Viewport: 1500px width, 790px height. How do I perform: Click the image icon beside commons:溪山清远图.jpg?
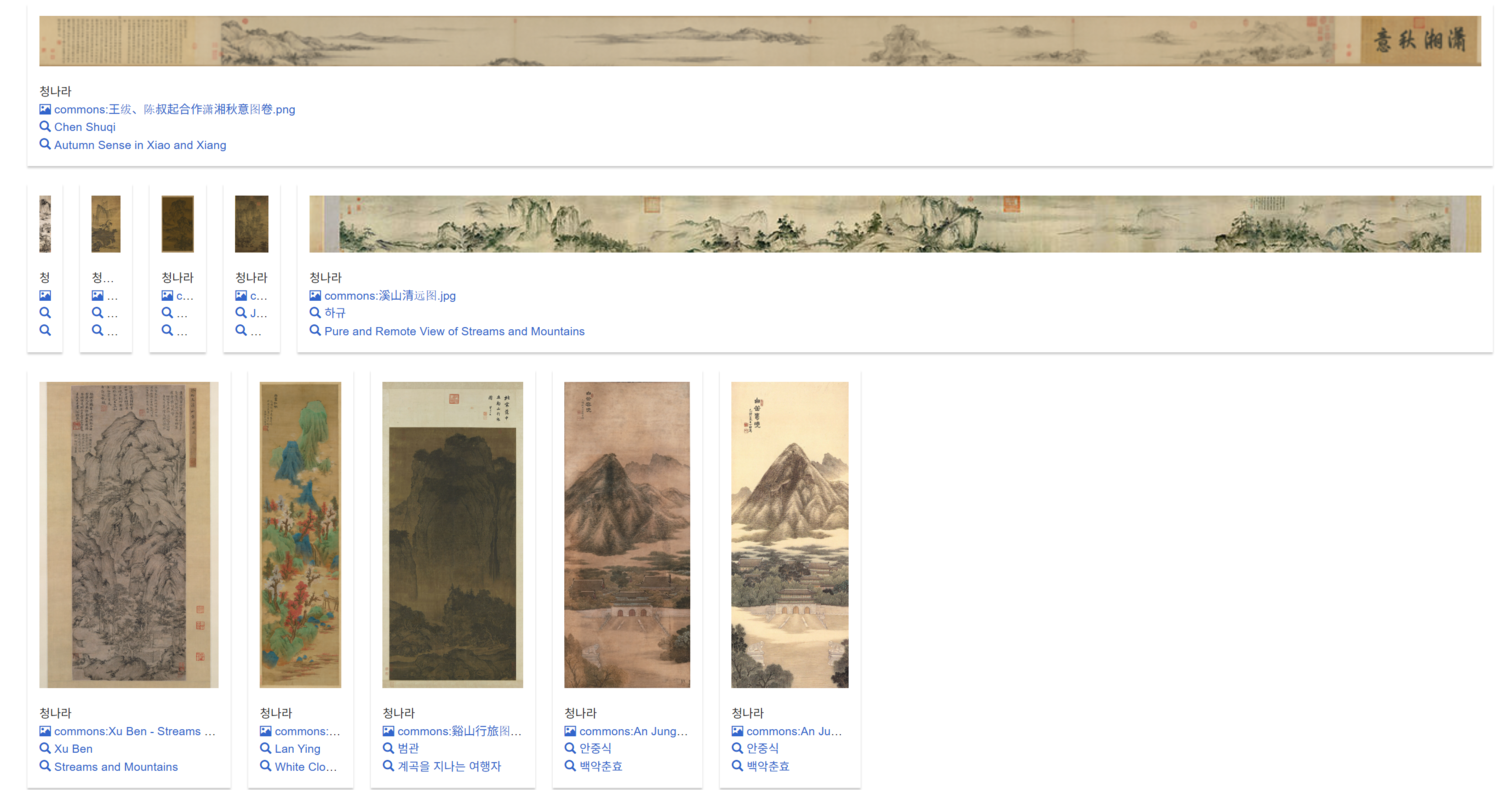tap(315, 296)
